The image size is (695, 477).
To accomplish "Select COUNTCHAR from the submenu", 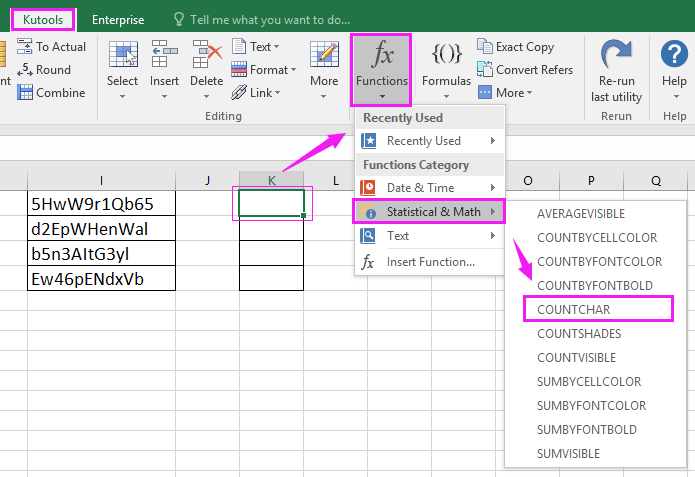I will click(x=598, y=309).
